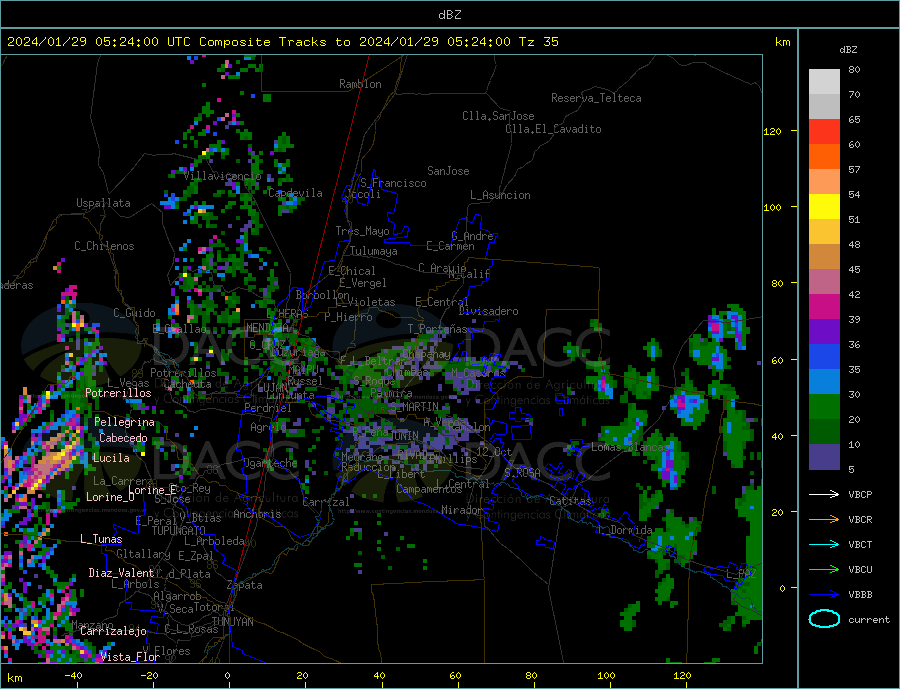
Task: Click the orange VBCR arrow legend symbol
Action: point(824,520)
